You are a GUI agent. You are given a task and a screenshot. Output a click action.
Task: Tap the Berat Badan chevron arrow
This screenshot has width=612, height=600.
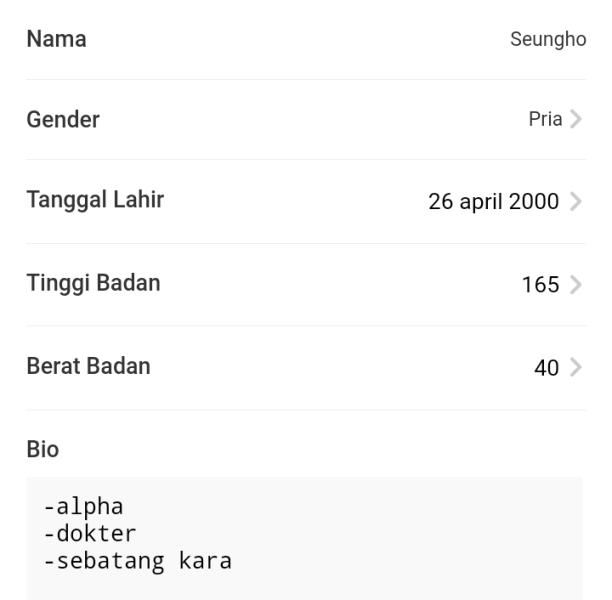(x=576, y=367)
